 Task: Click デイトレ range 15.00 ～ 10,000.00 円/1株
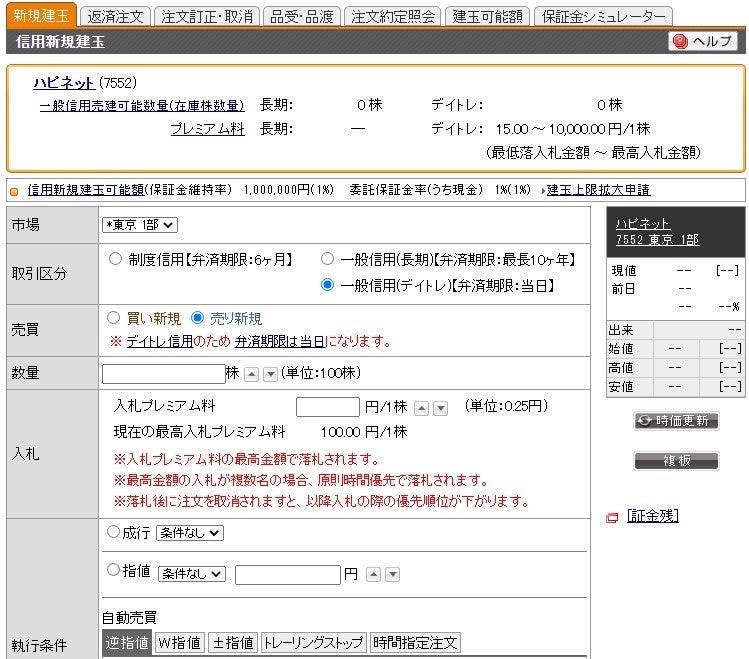coord(573,129)
